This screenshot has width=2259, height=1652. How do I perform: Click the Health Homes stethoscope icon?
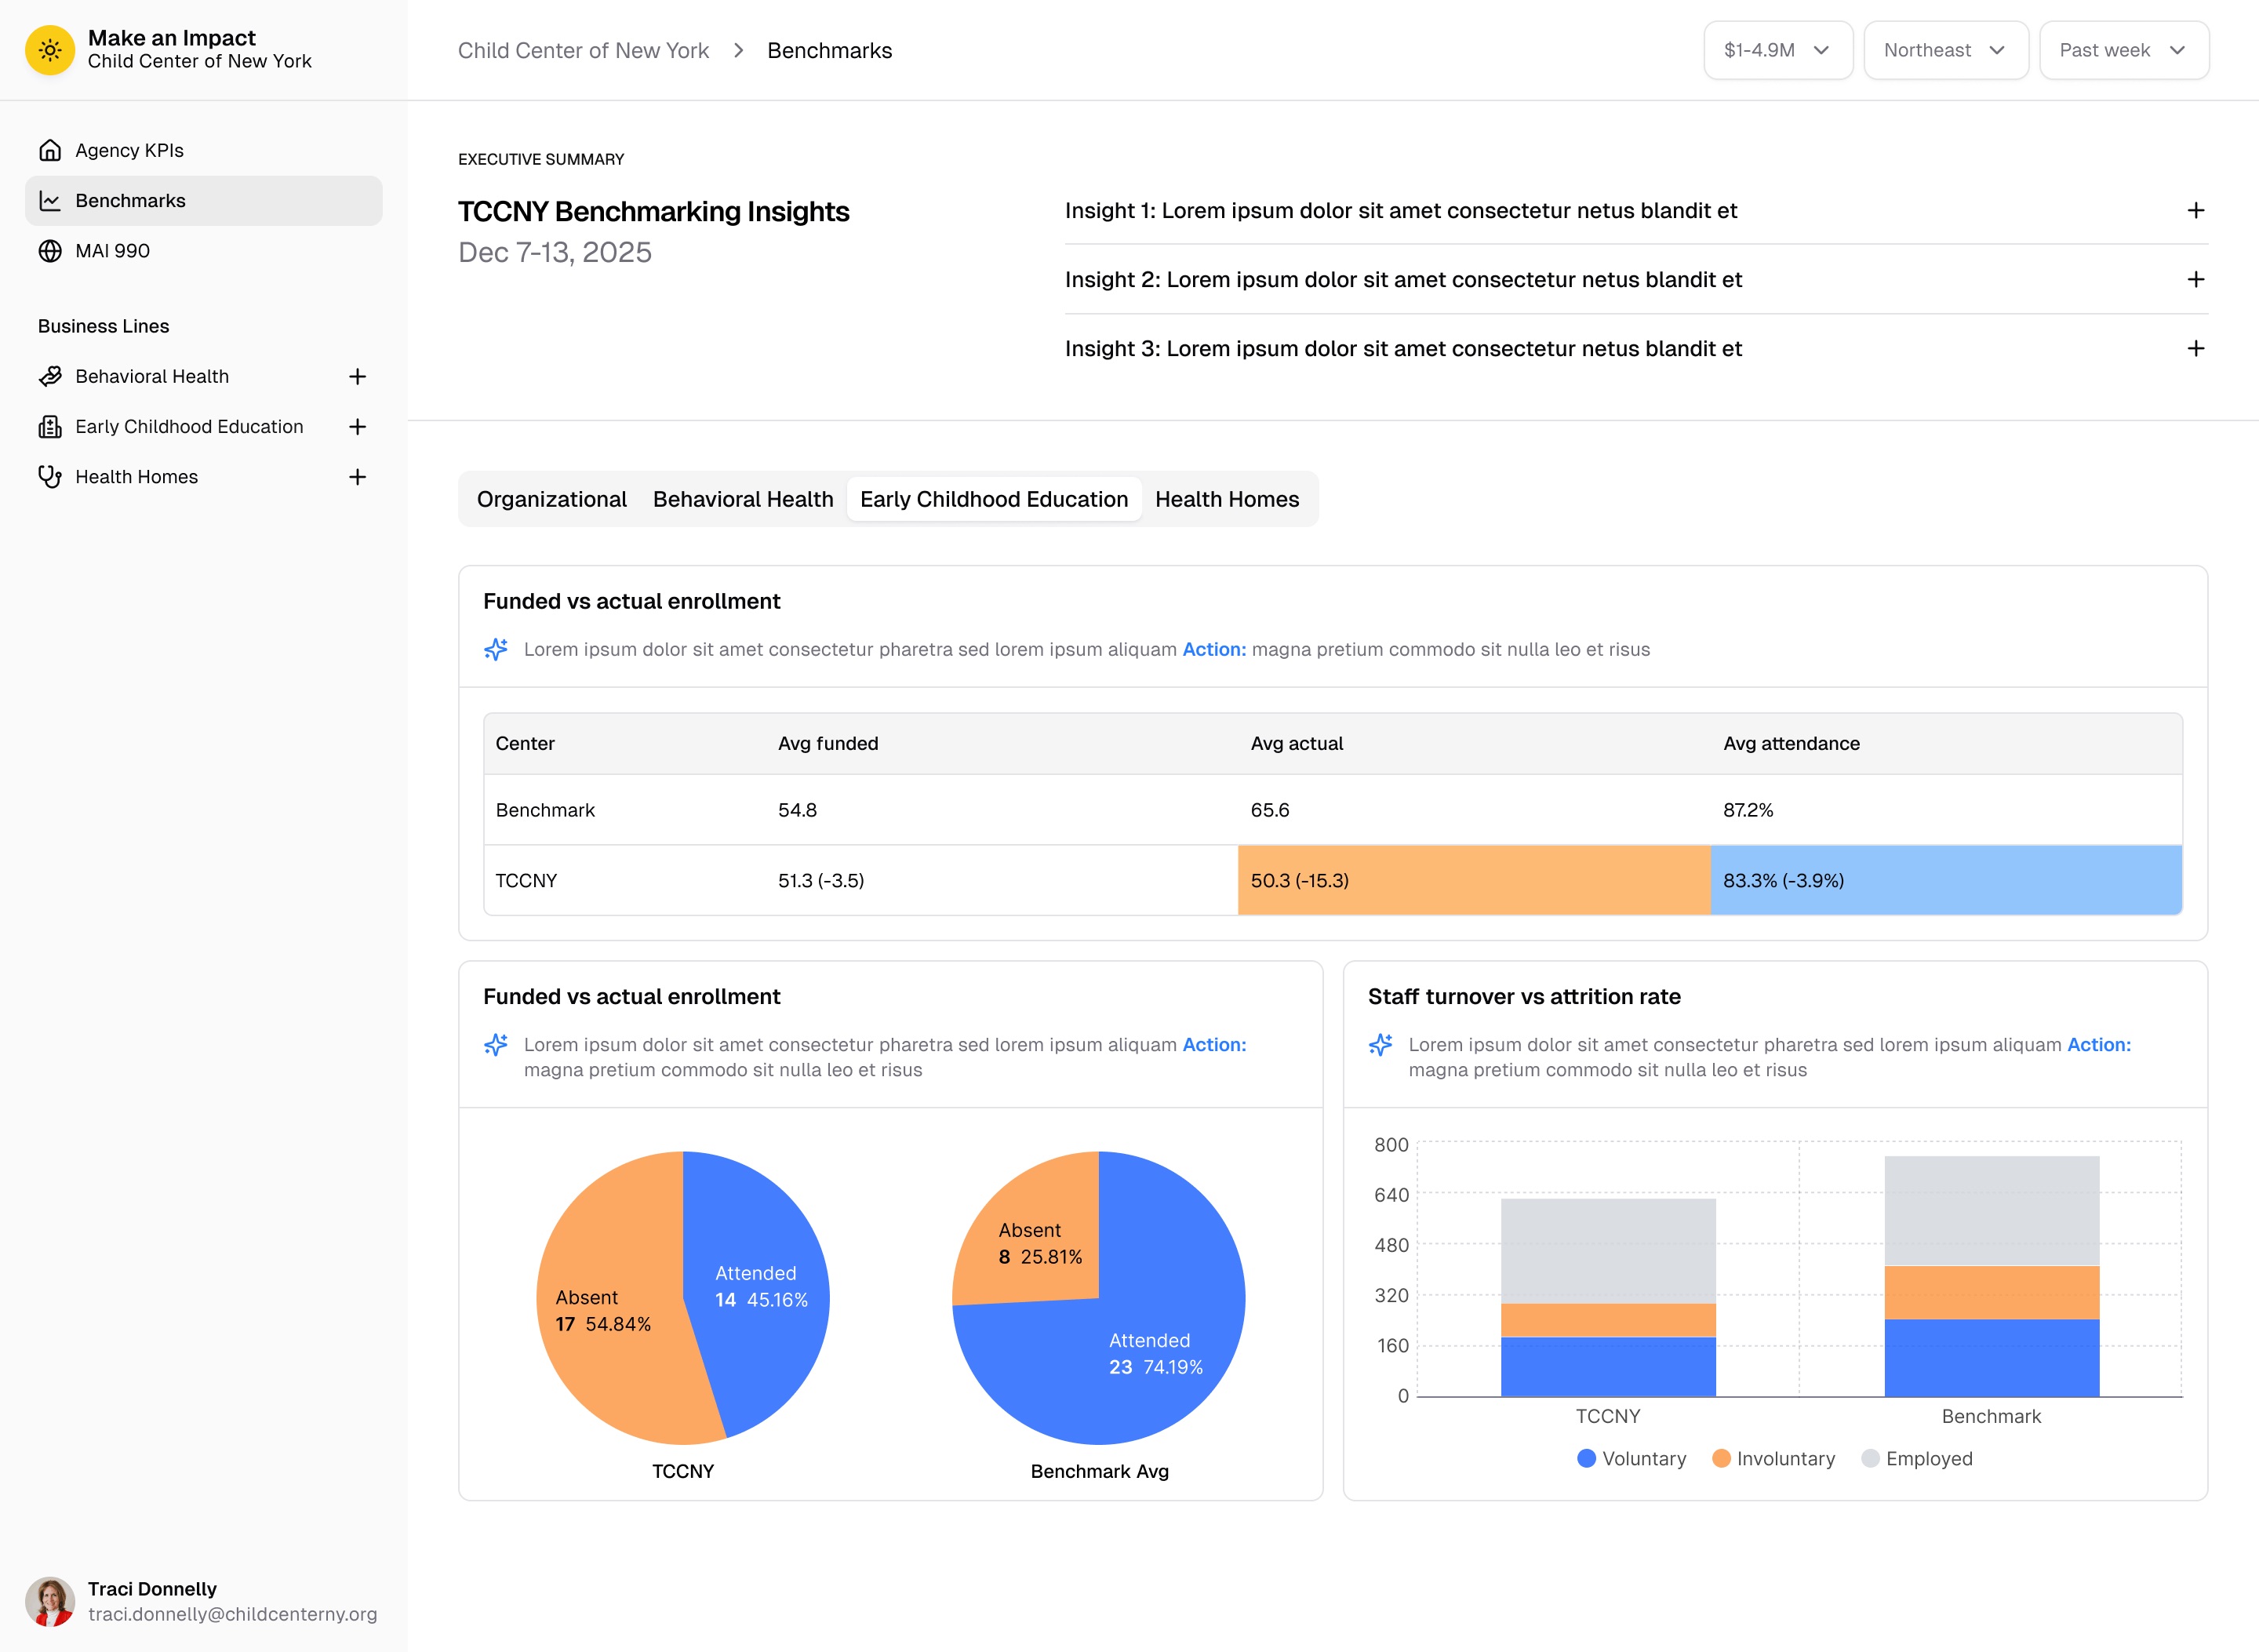point(50,477)
